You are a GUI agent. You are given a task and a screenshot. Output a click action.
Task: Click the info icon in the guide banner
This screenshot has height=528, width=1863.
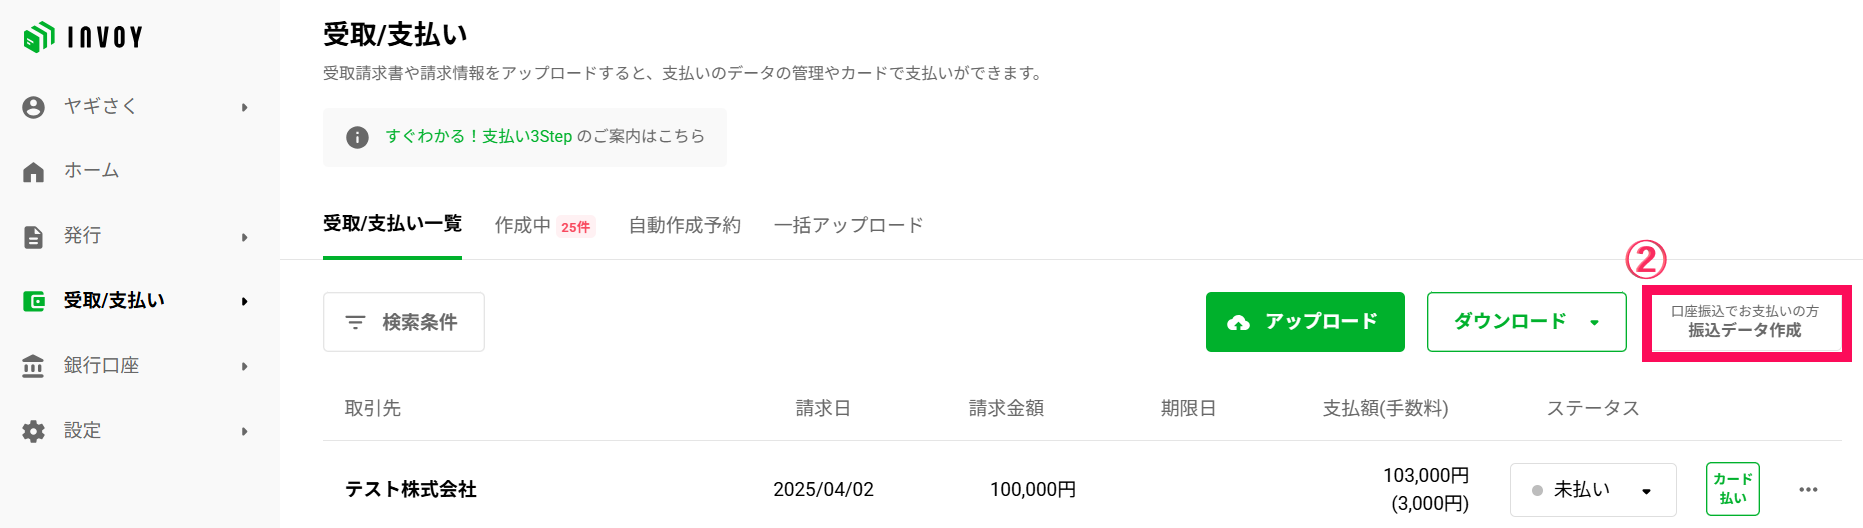pyautogui.click(x=357, y=137)
